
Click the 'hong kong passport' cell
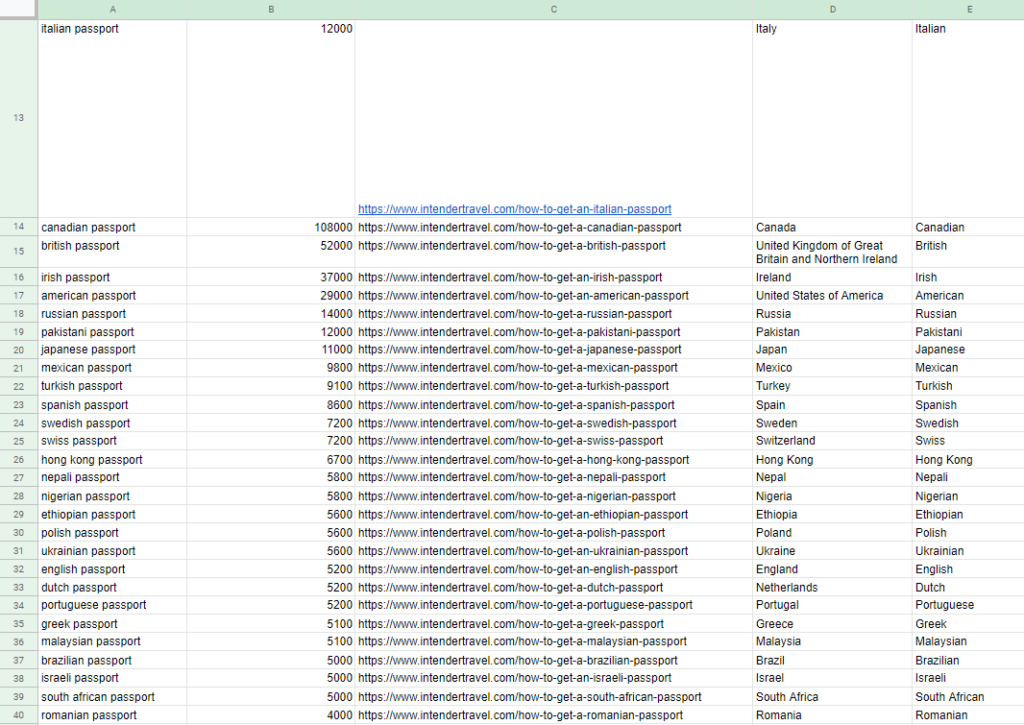click(112, 460)
